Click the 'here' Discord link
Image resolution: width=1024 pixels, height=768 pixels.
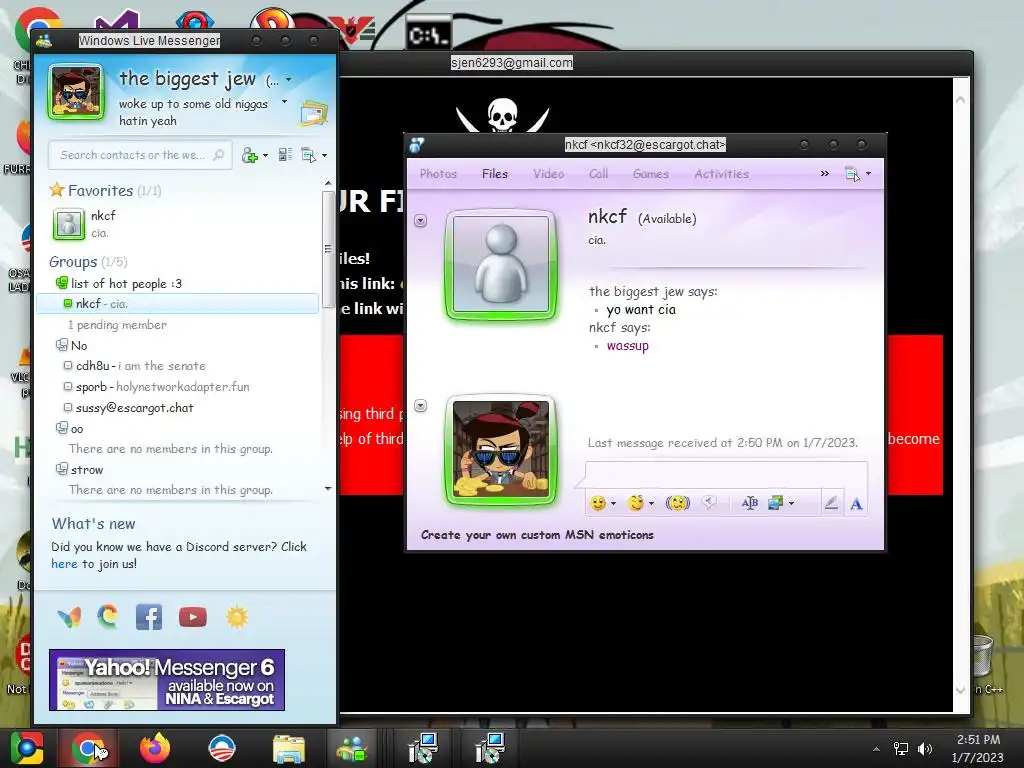pyautogui.click(x=64, y=564)
